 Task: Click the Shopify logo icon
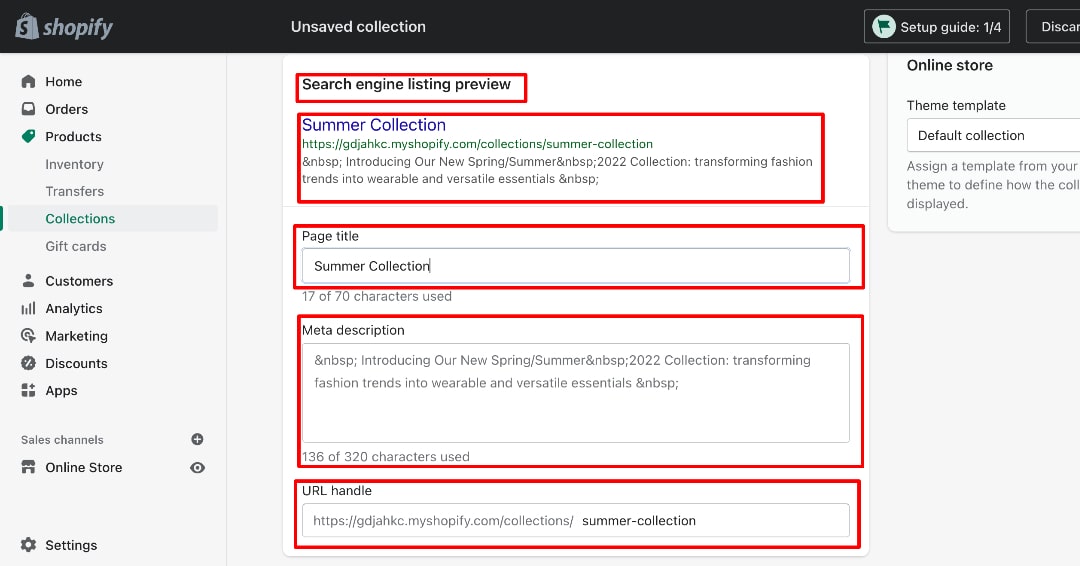point(27,26)
